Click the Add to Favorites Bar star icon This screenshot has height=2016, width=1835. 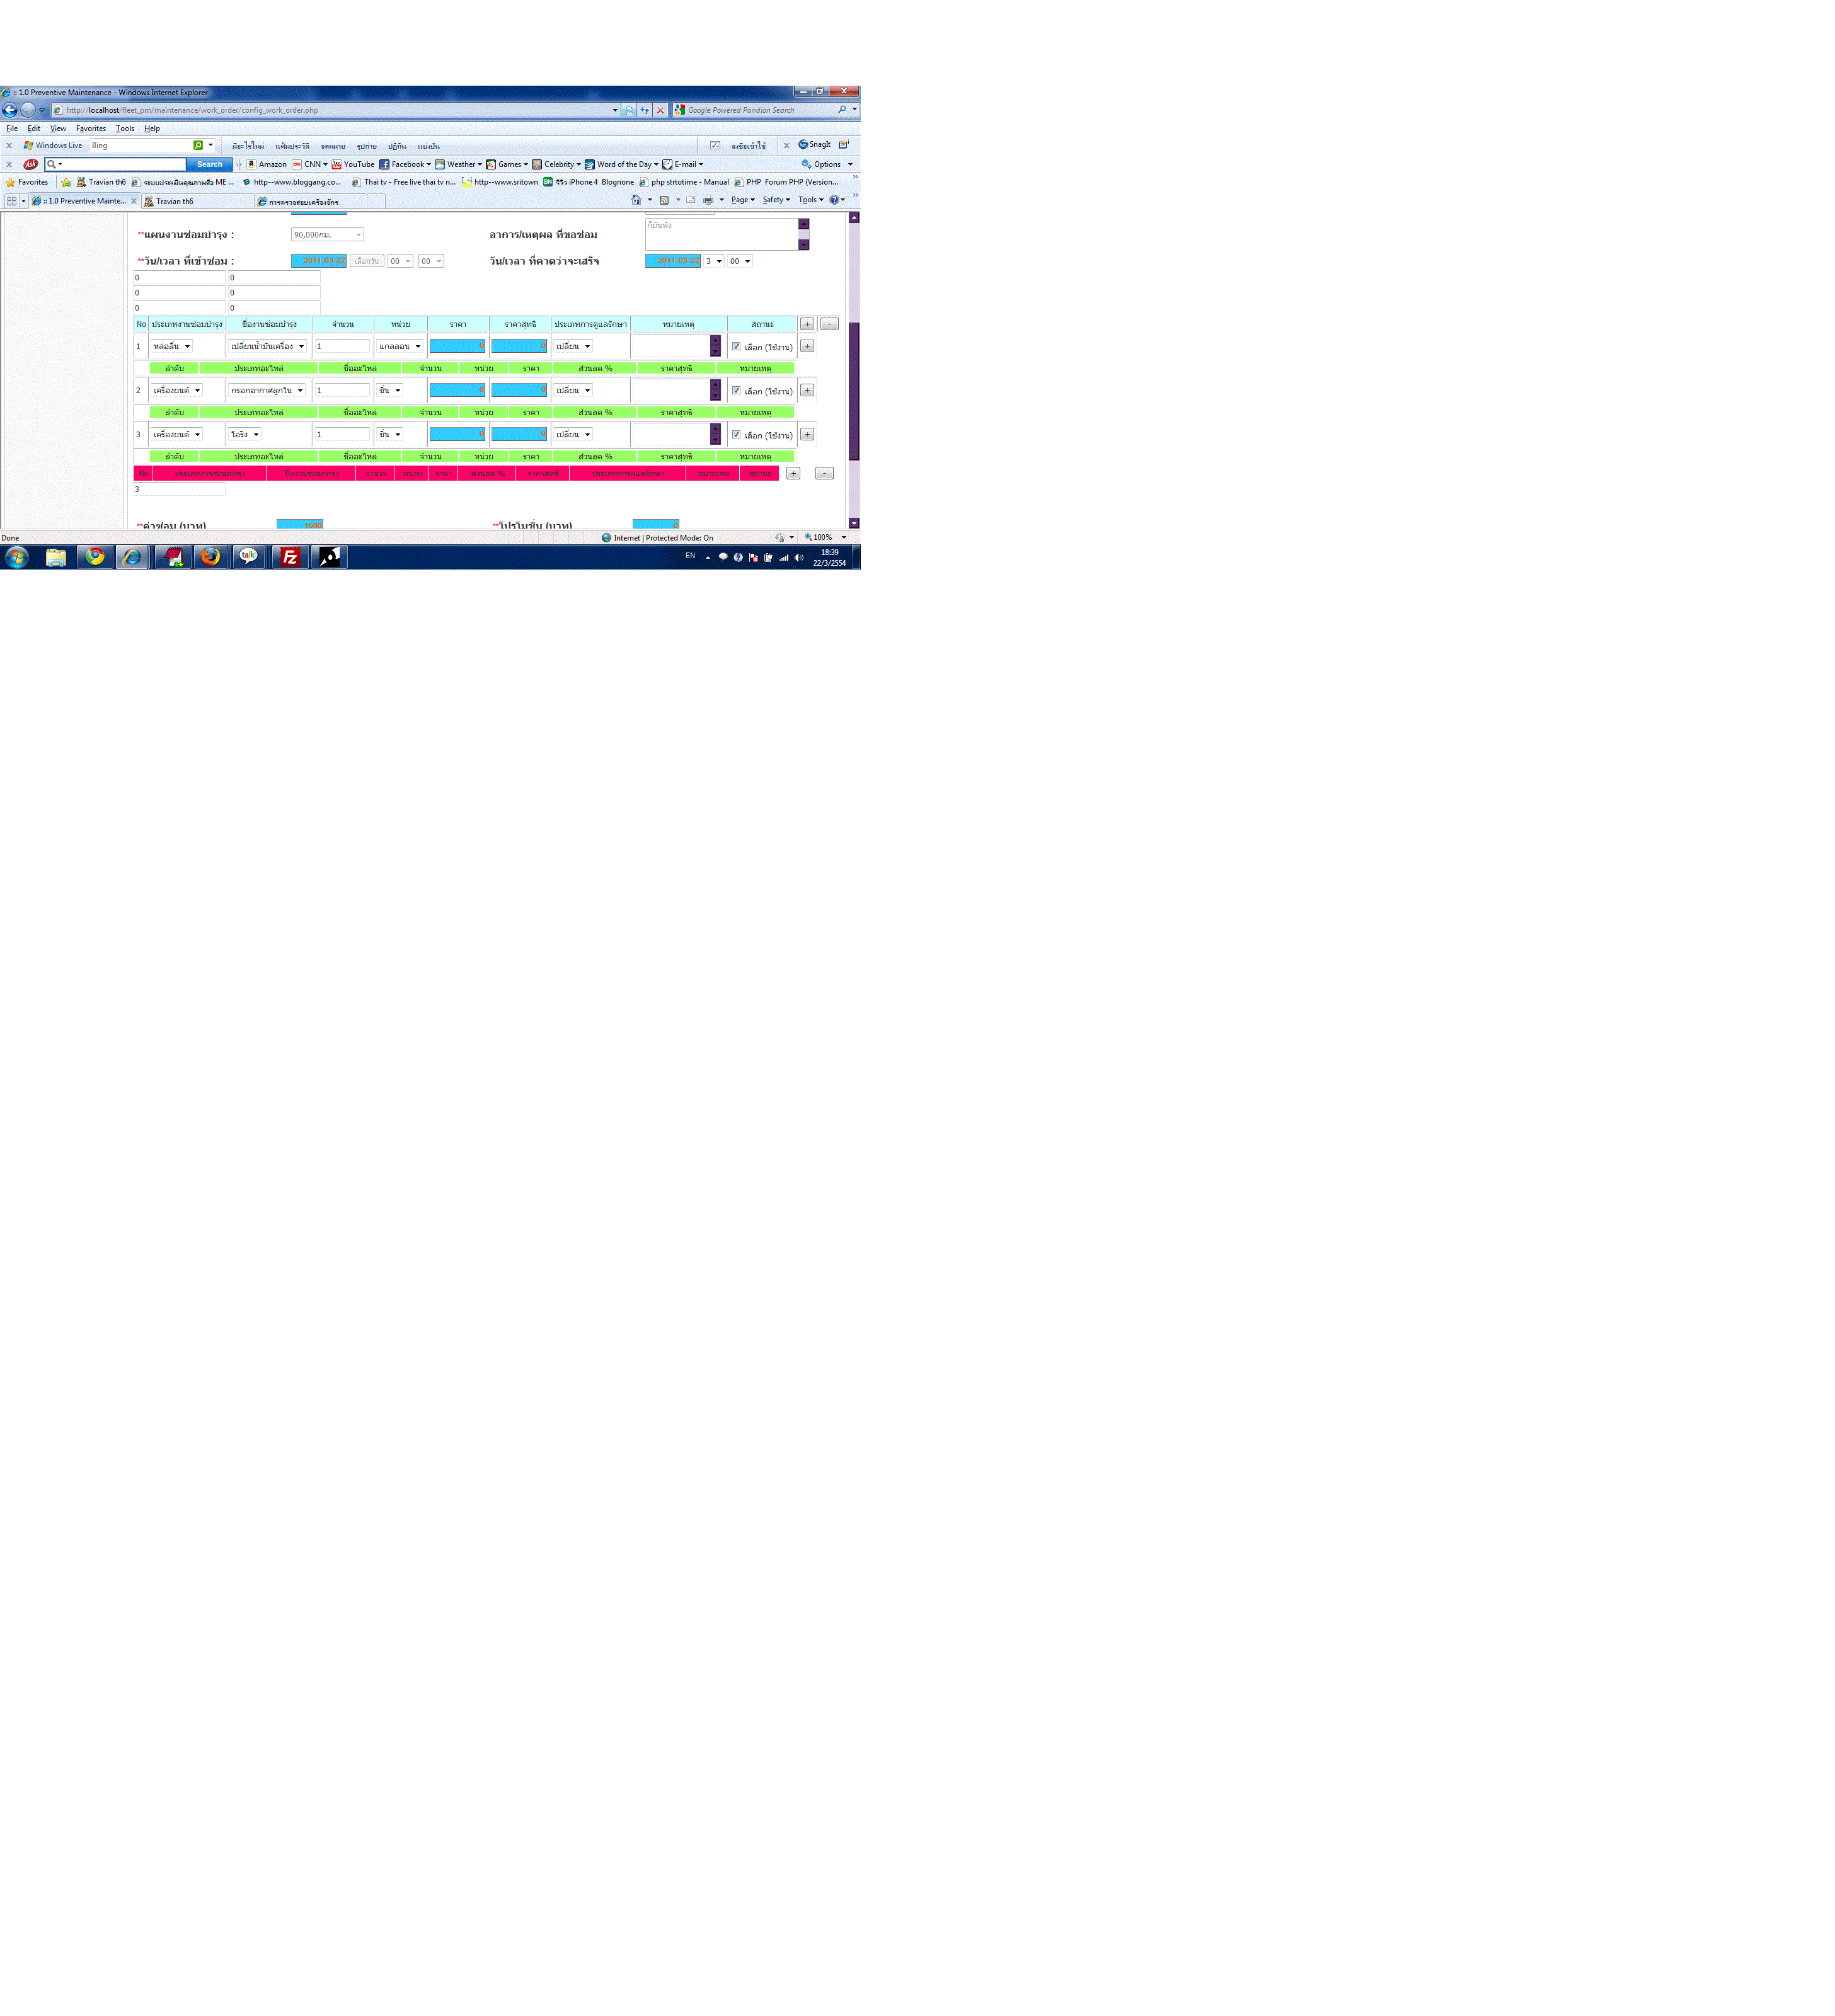[x=66, y=182]
